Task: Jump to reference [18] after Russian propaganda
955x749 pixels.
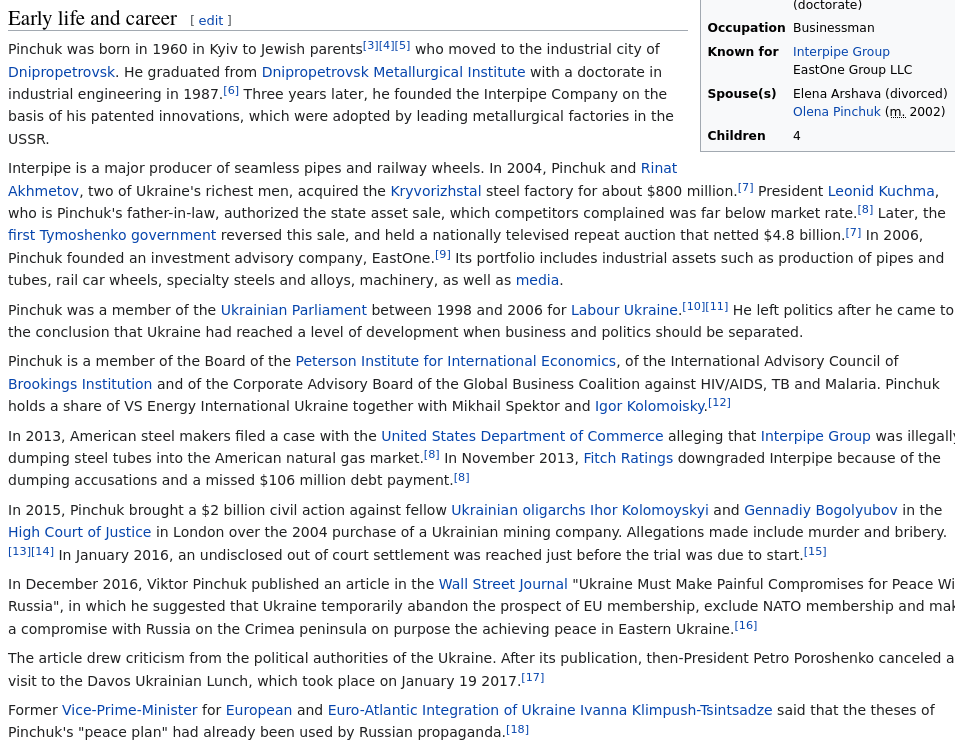Action: [x=518, y=729]
